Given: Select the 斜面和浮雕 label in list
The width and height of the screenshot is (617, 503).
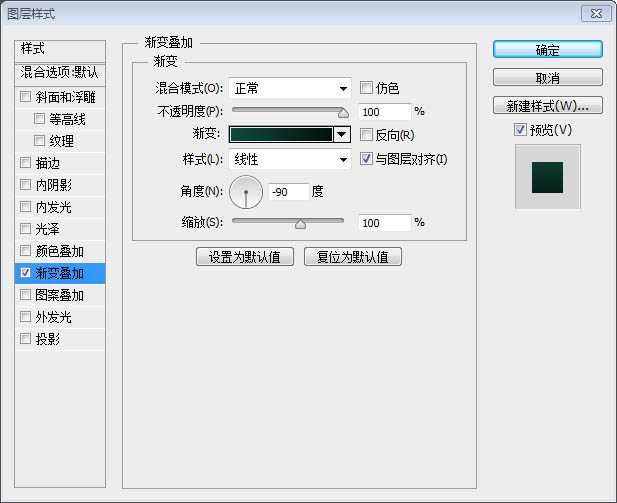Looking at the screenshot, I should [x=65, y=97].
